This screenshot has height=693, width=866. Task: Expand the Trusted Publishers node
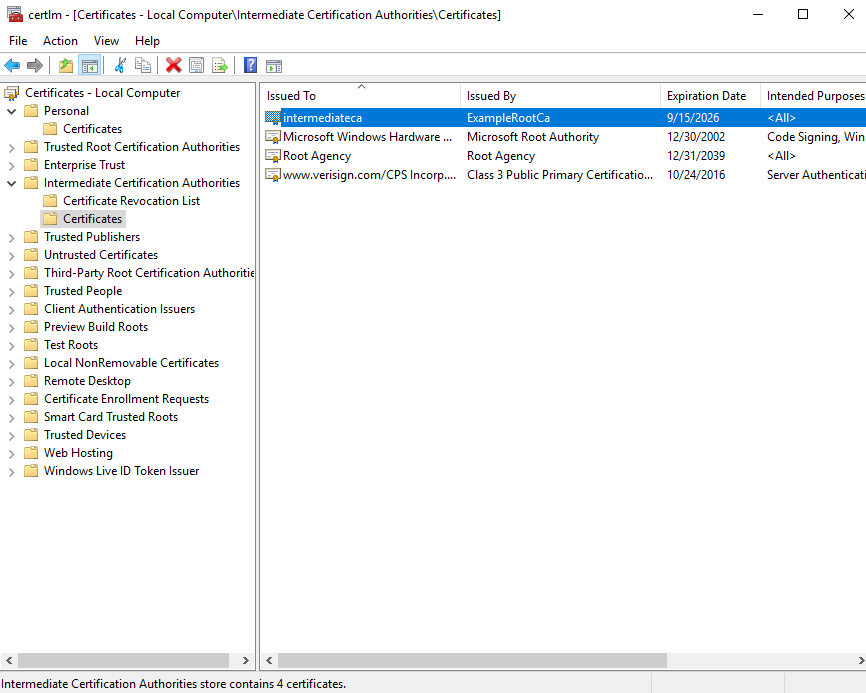point(12,237)
